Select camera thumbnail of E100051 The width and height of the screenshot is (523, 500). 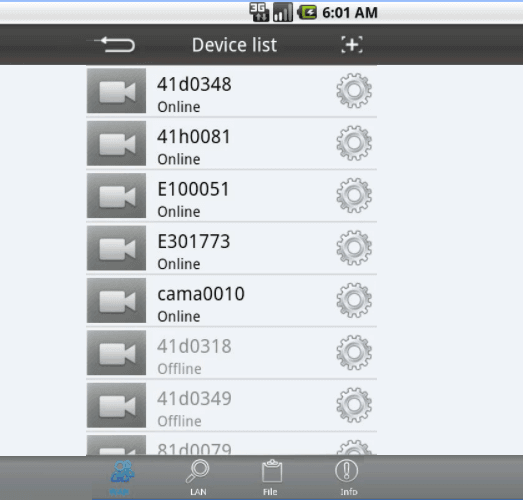116,195
